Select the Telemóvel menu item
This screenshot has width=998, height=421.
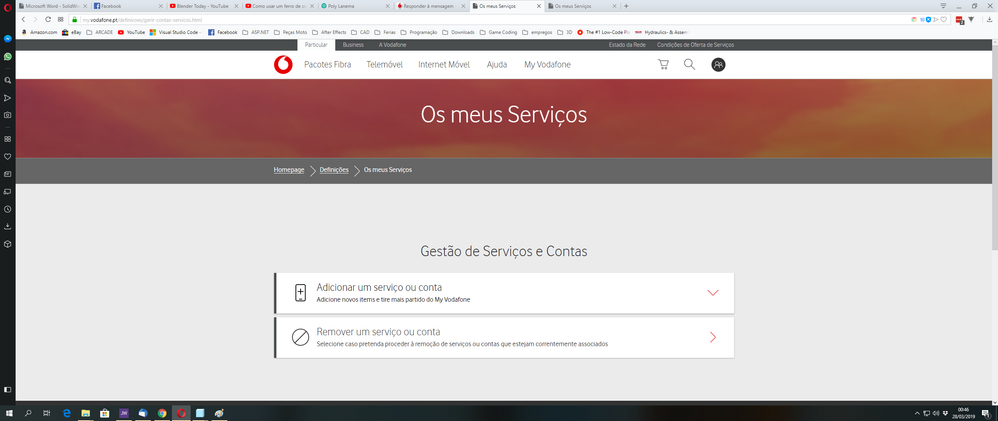tap(385, 65)
